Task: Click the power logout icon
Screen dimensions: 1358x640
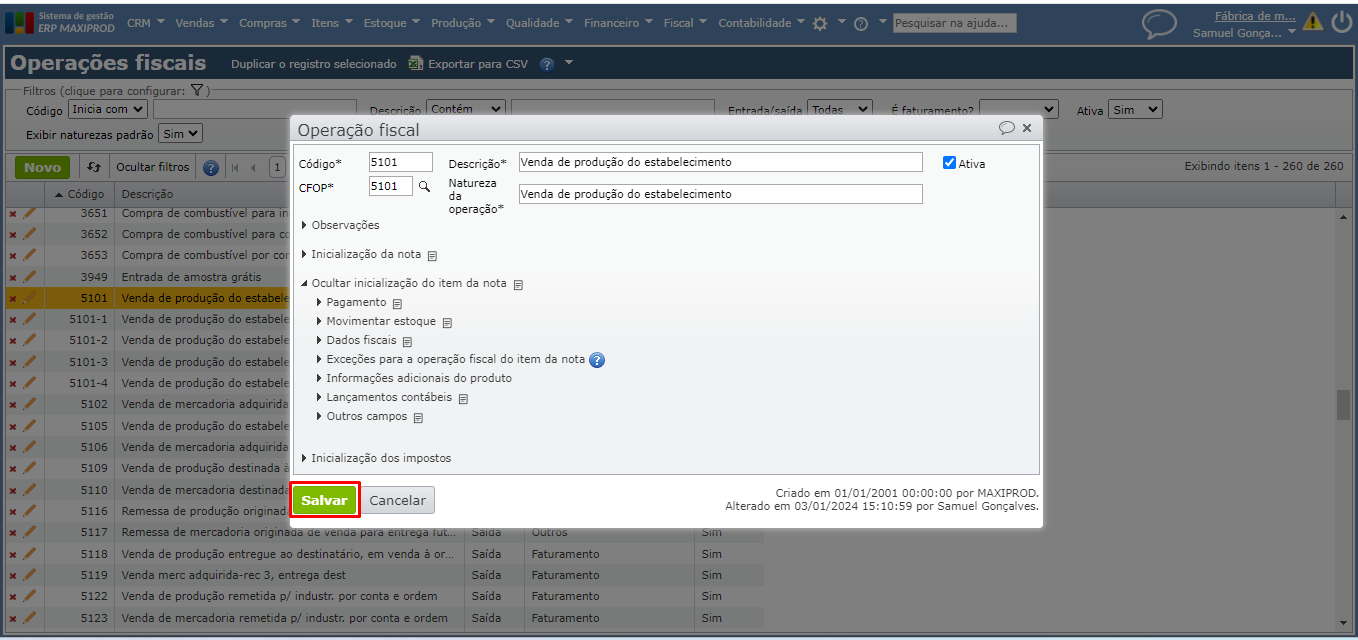Action: click(x=1341, y=22)
